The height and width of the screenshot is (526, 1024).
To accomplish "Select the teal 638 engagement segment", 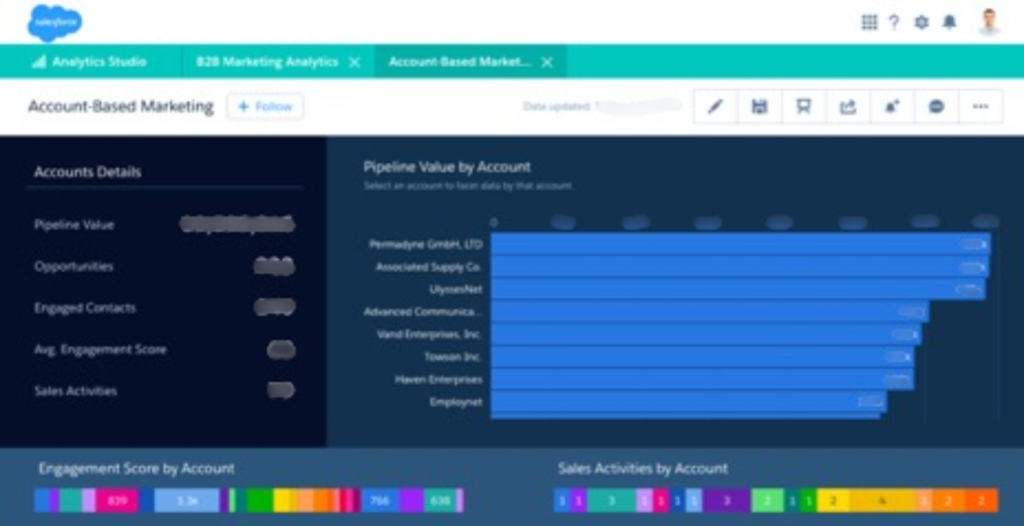I will point(440,501).
